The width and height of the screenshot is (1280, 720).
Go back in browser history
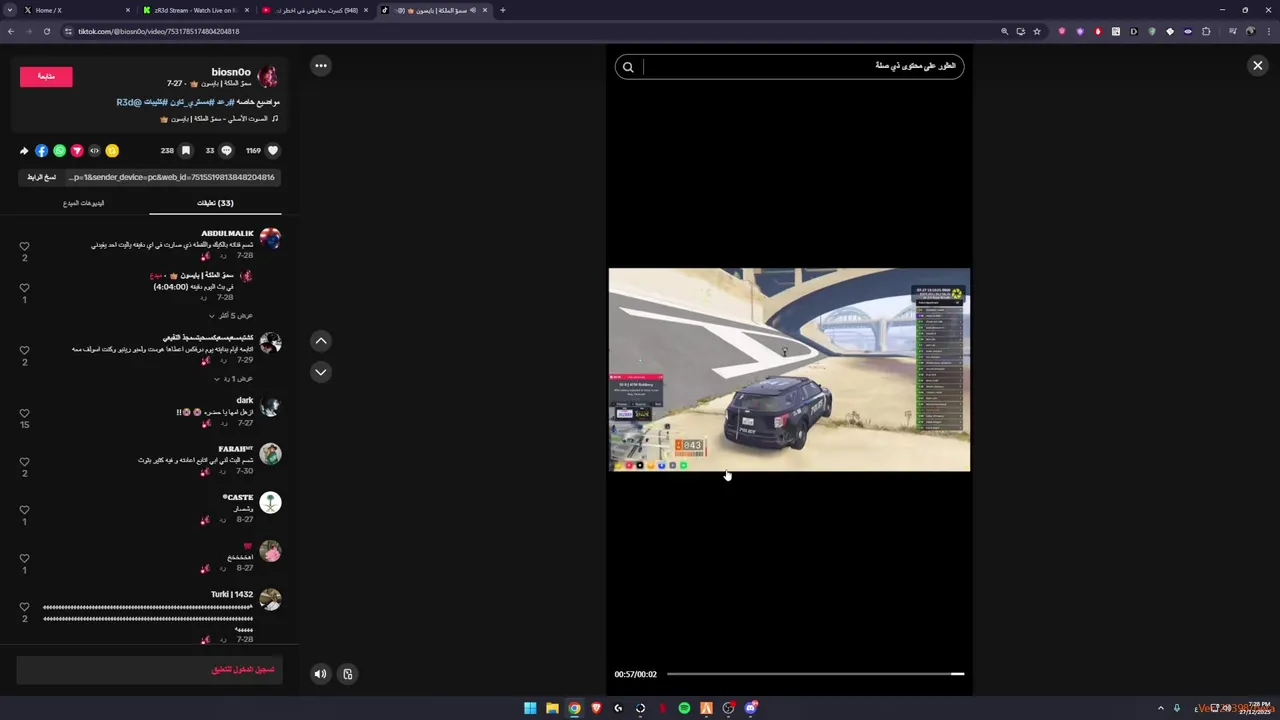[x=11, y=31]
